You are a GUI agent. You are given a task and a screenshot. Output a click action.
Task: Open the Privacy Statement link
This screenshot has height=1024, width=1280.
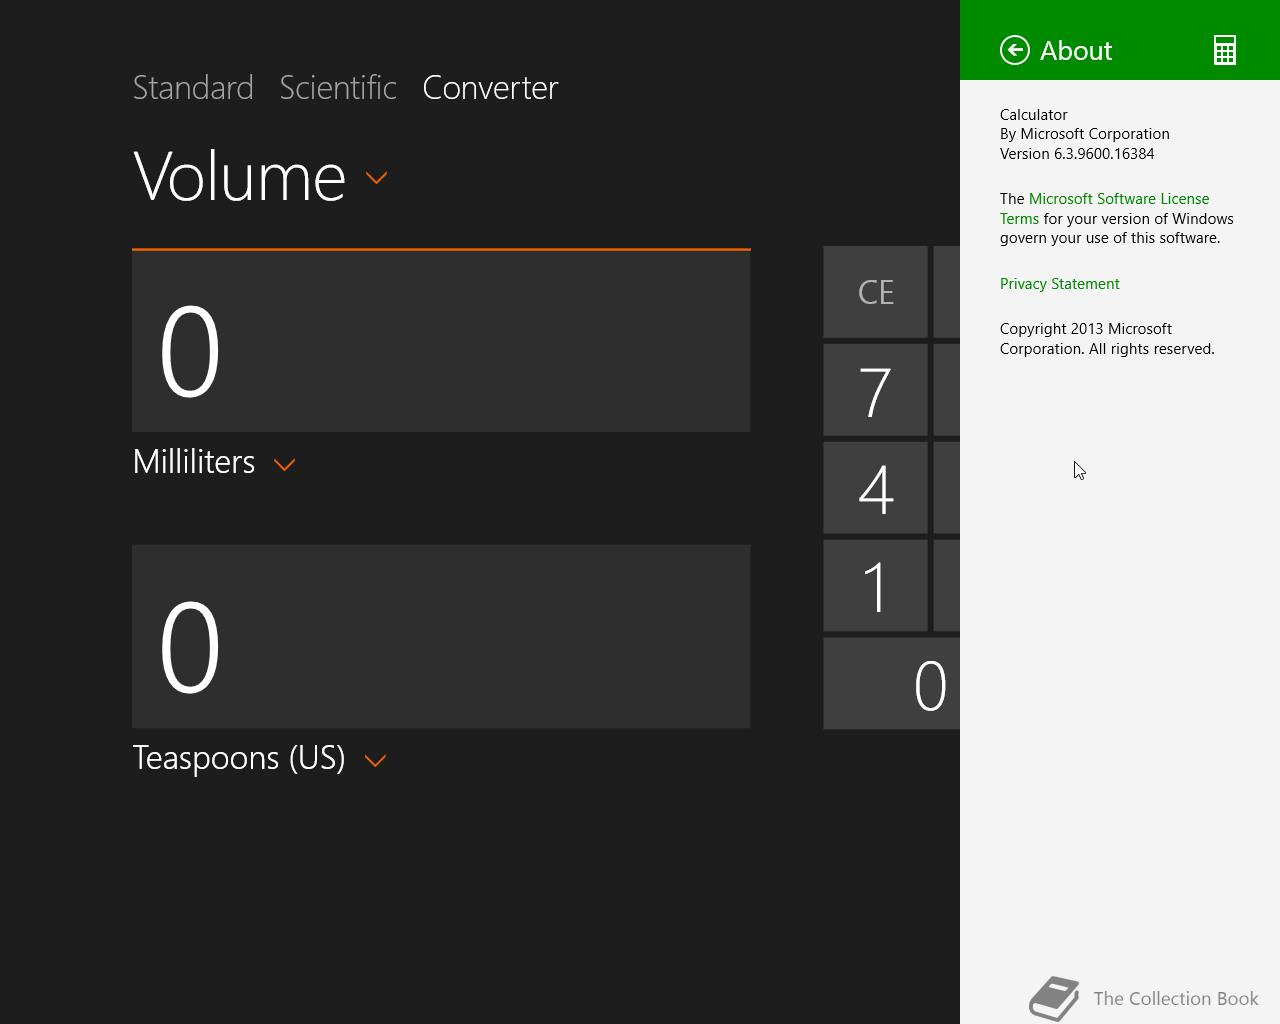[x=1060, y=284]
